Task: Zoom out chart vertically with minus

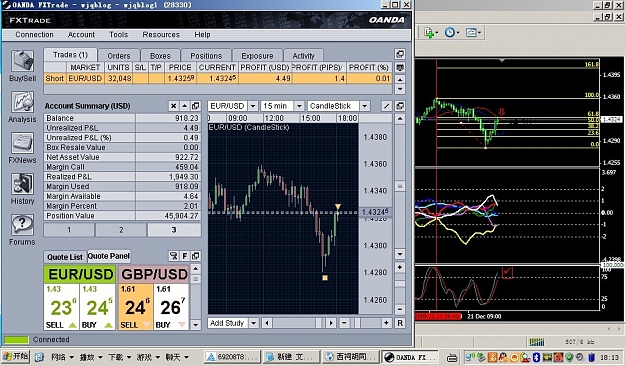Action: (x=400, y=309)
